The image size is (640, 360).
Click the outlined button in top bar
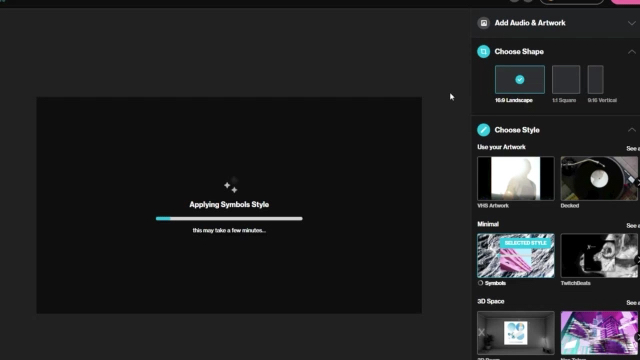[571, 2]
